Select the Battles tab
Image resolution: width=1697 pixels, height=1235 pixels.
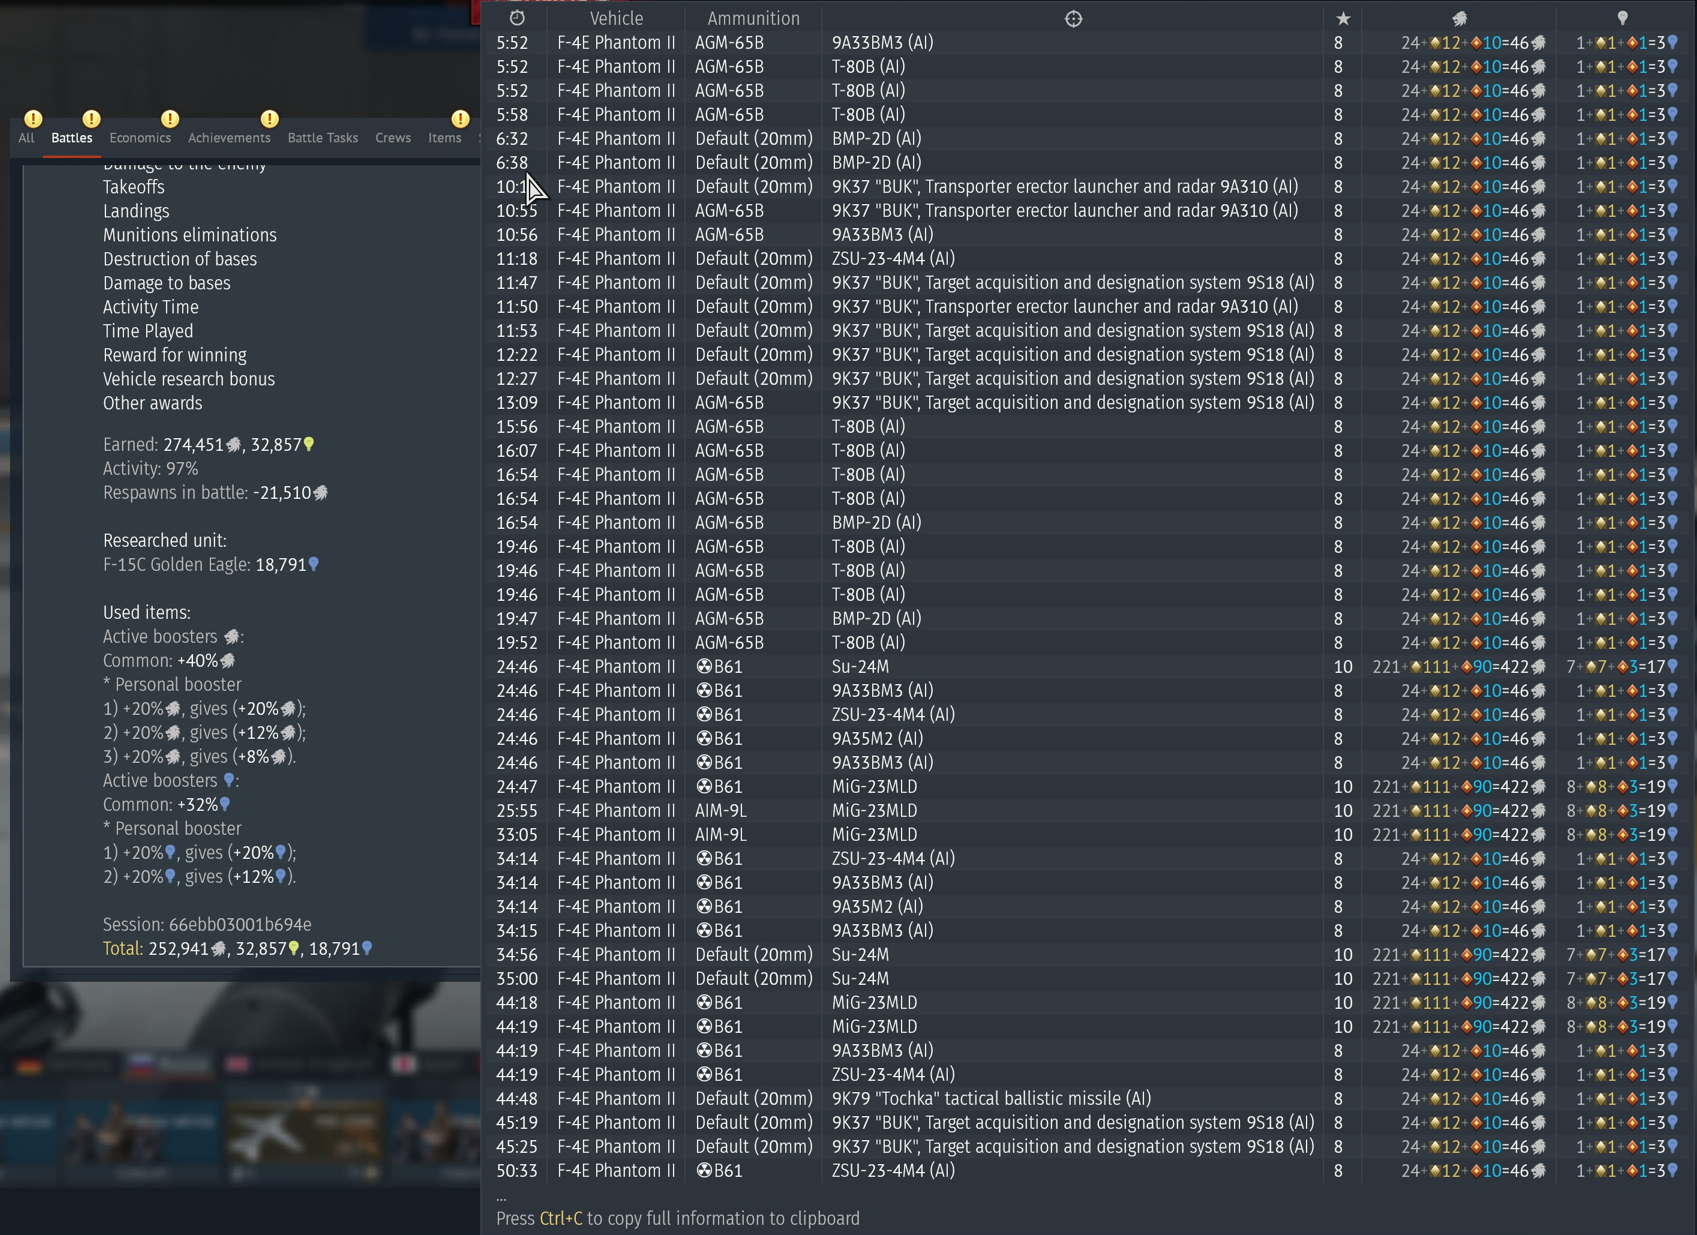(72, 138)
